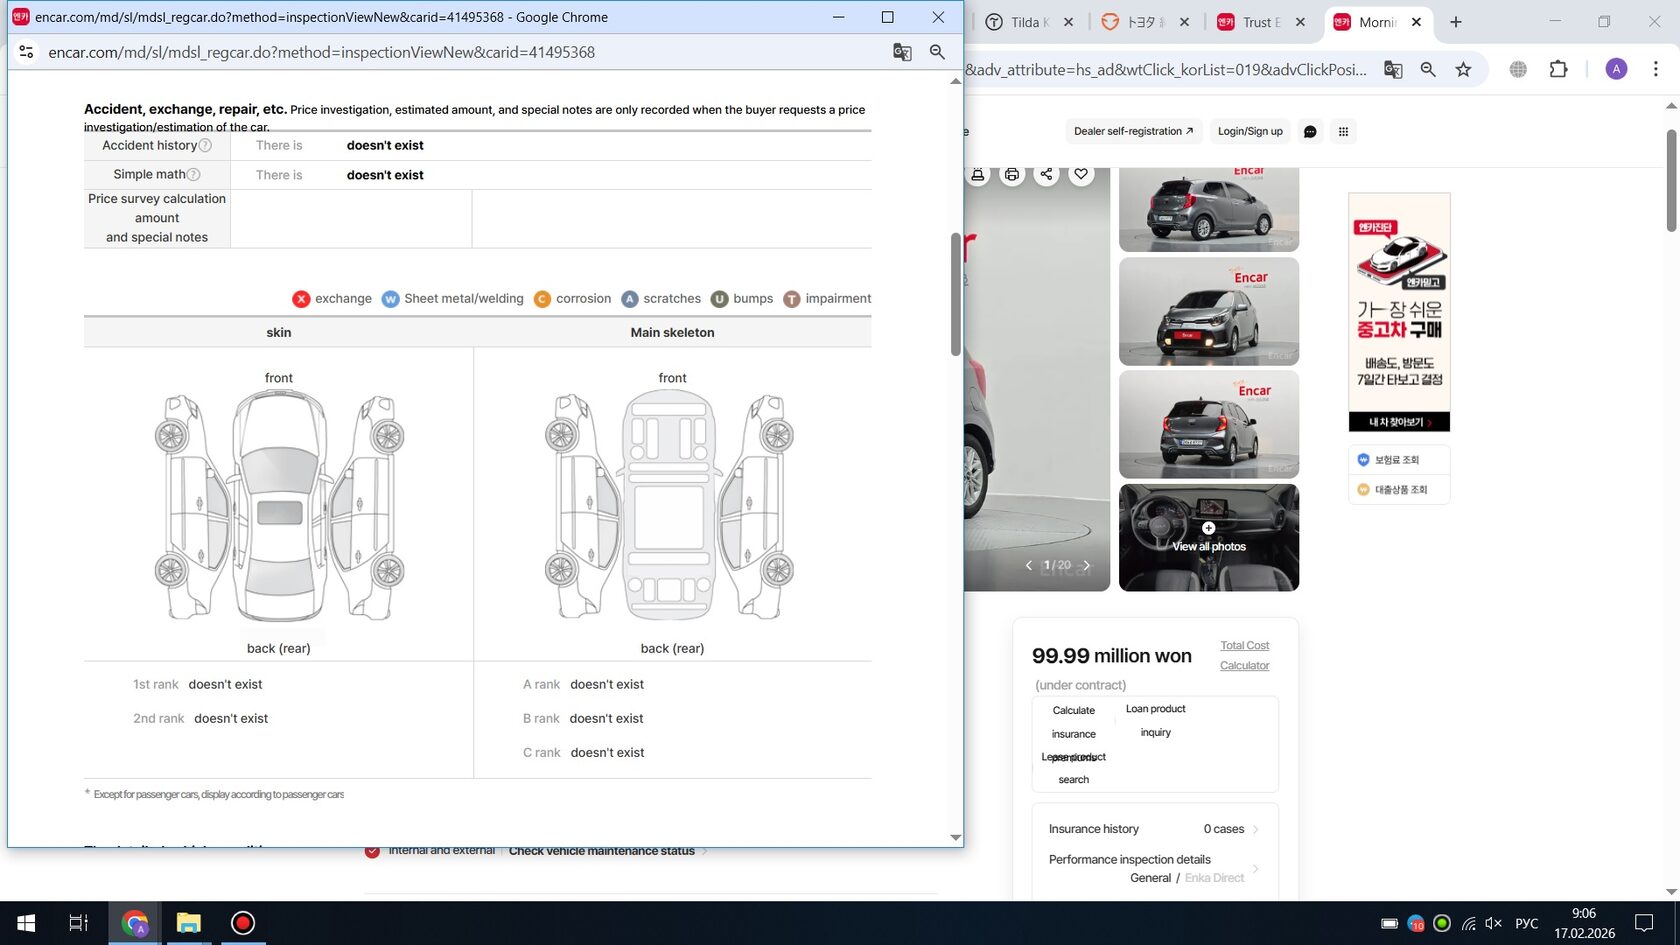This screenshot has height=945, width=1680.
Task: Click the muted volume icon in system tray
Action: pyautogui.click(x=1493, y=923)
